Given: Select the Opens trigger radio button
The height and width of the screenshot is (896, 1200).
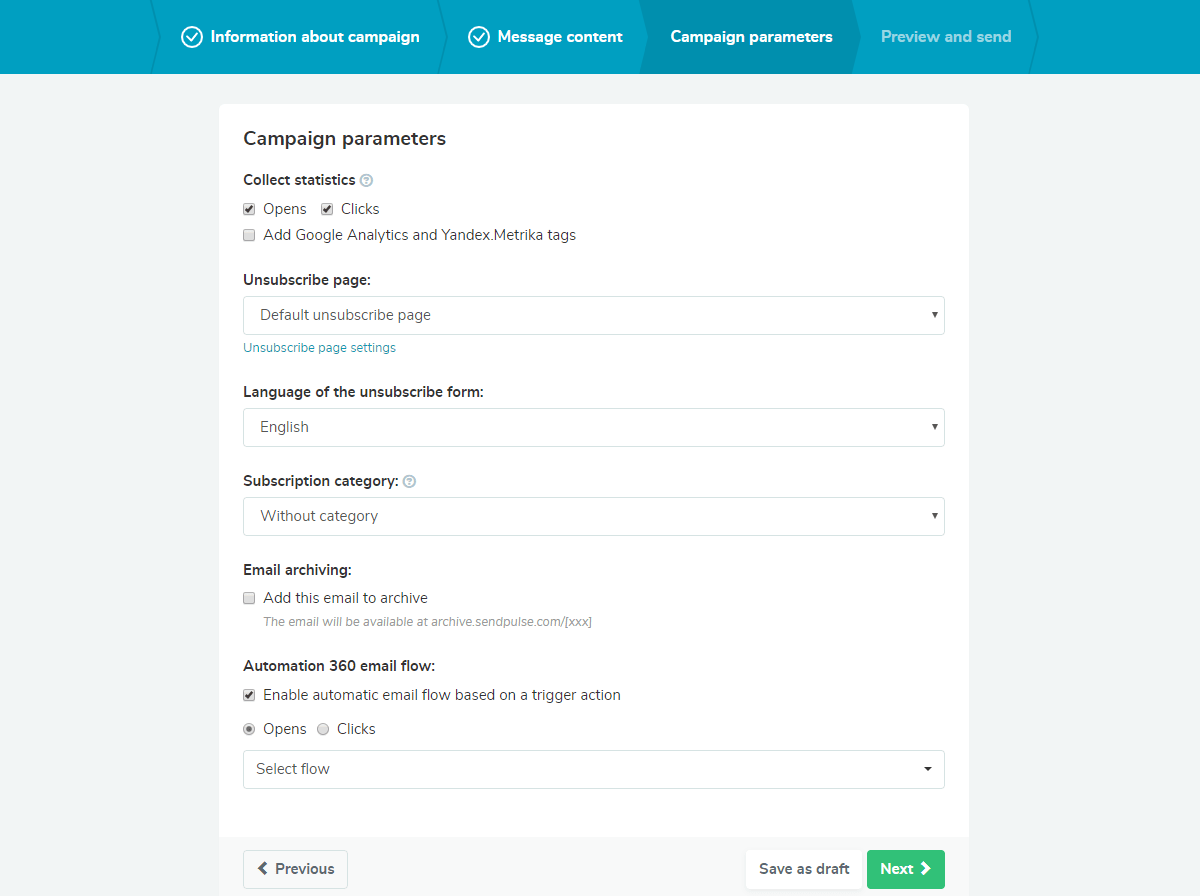Looking at the screenshot, I should click(x=249, y=729).
